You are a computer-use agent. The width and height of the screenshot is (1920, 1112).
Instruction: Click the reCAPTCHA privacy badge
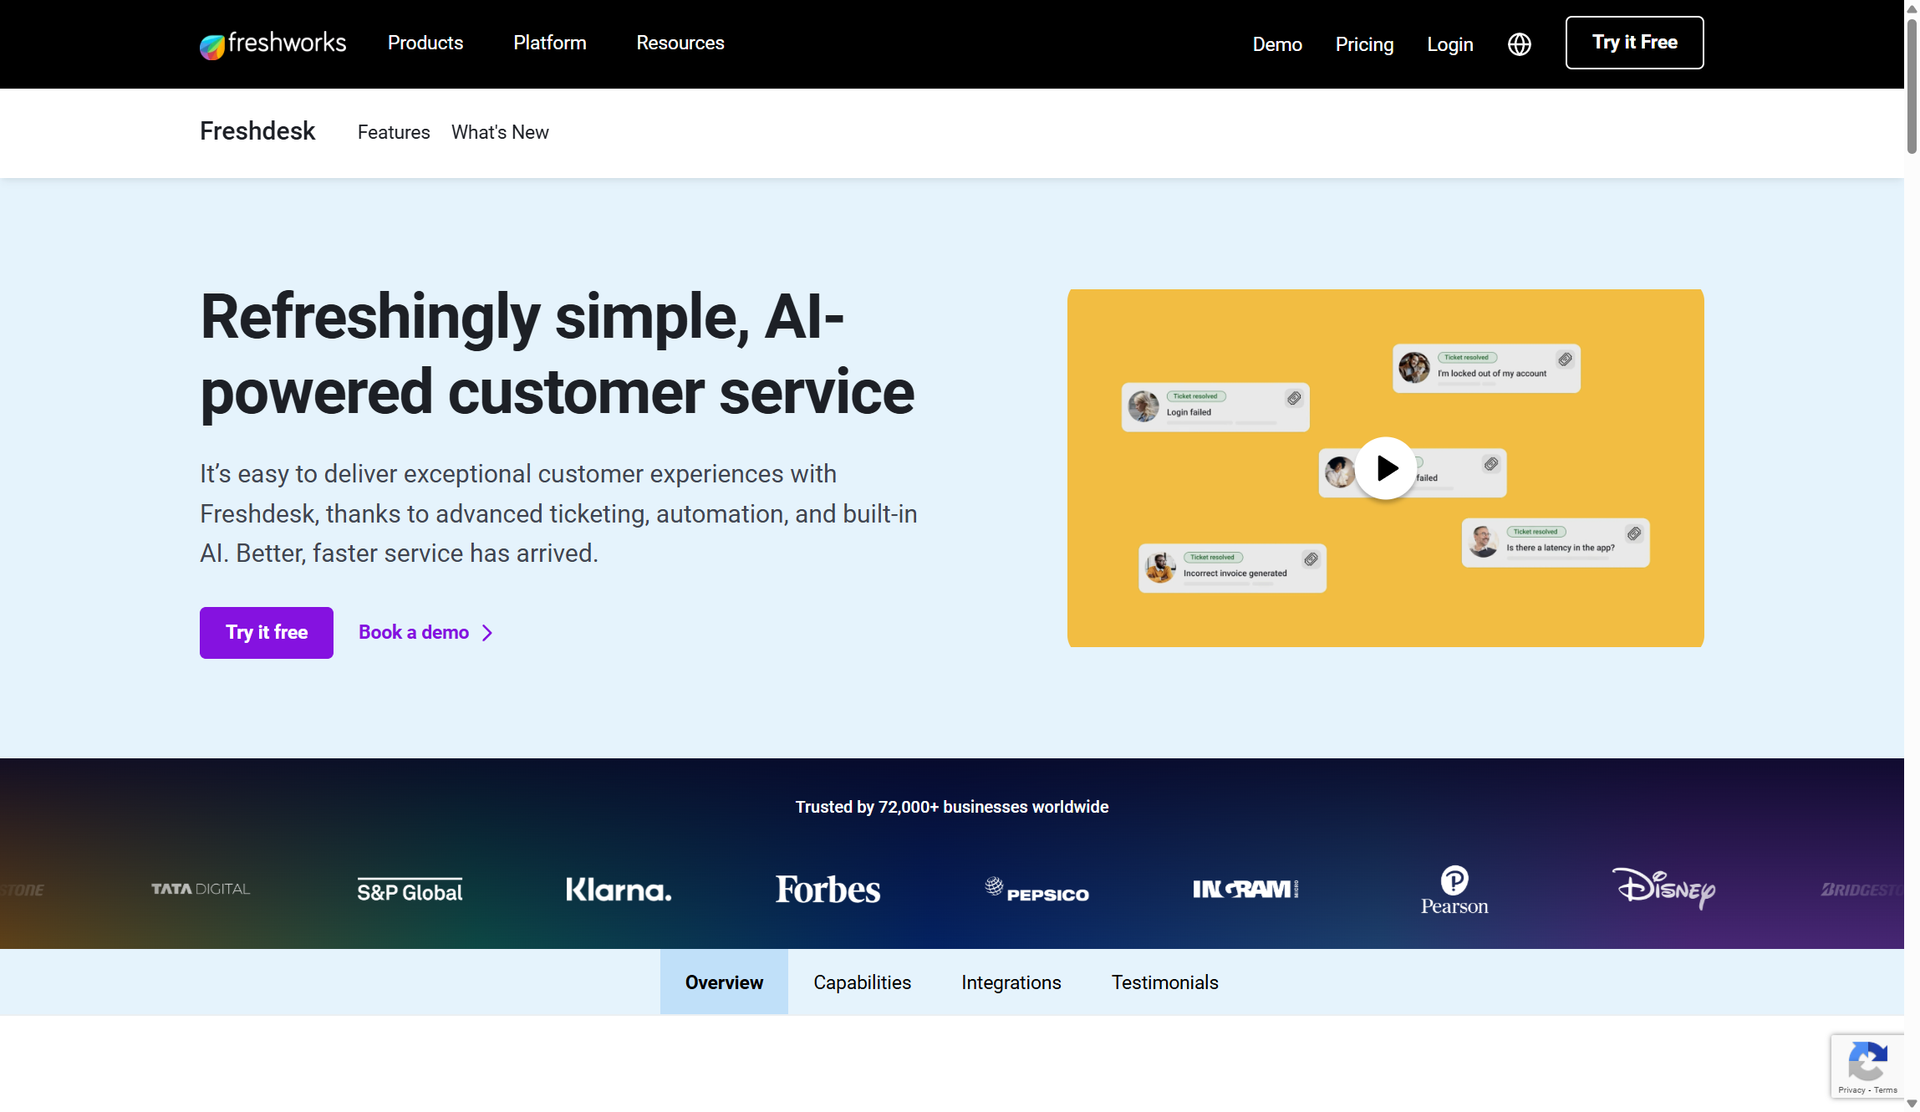(1867, 1066)
